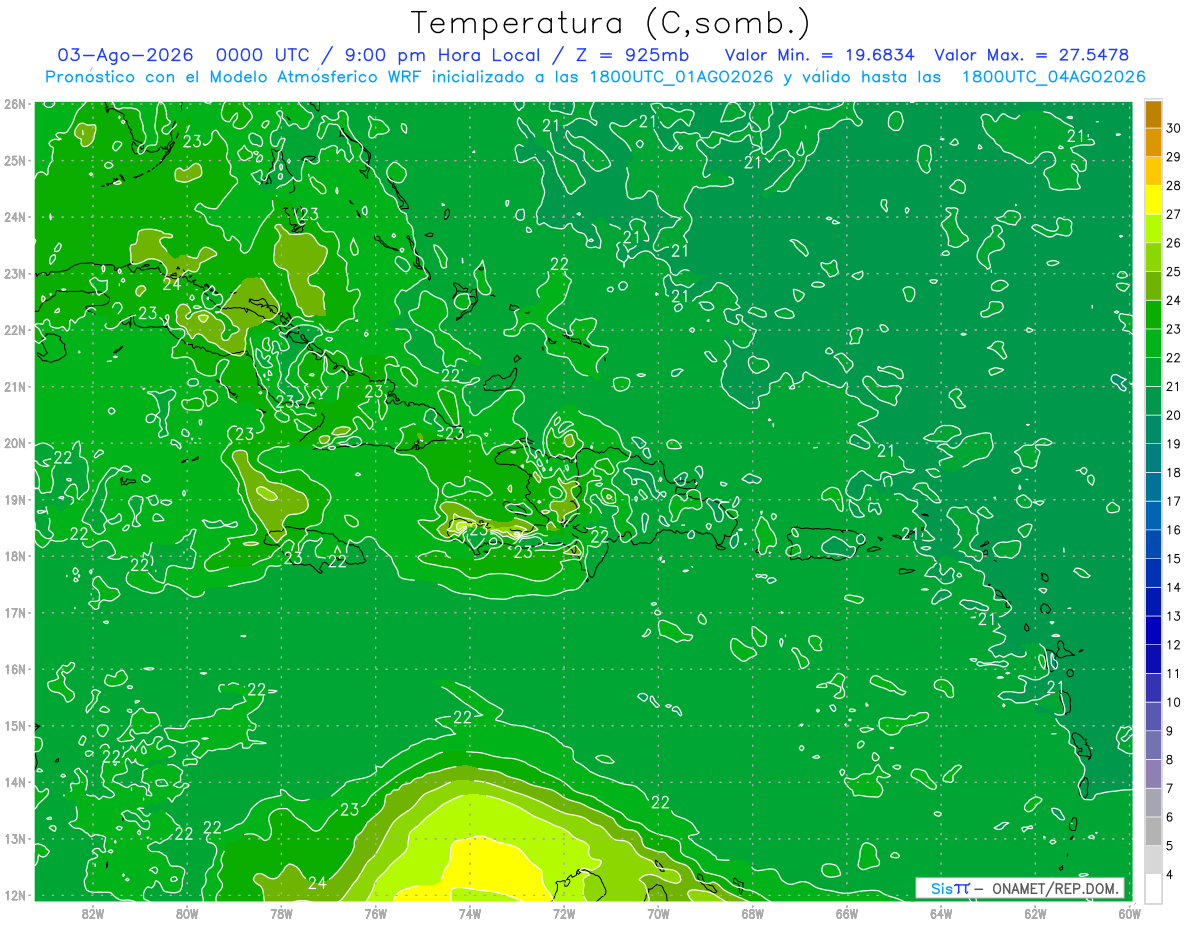
Task: Pick purple color bar segment between 7 and 8
Action: tap(1153, 774)
